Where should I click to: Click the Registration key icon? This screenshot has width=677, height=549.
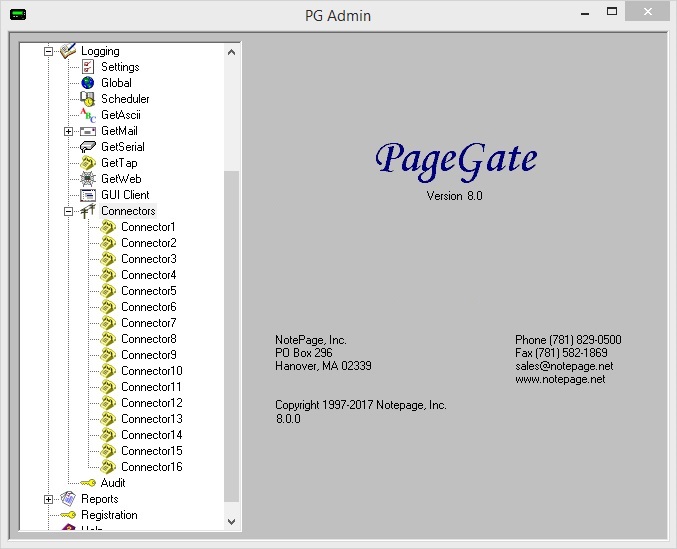68,515
